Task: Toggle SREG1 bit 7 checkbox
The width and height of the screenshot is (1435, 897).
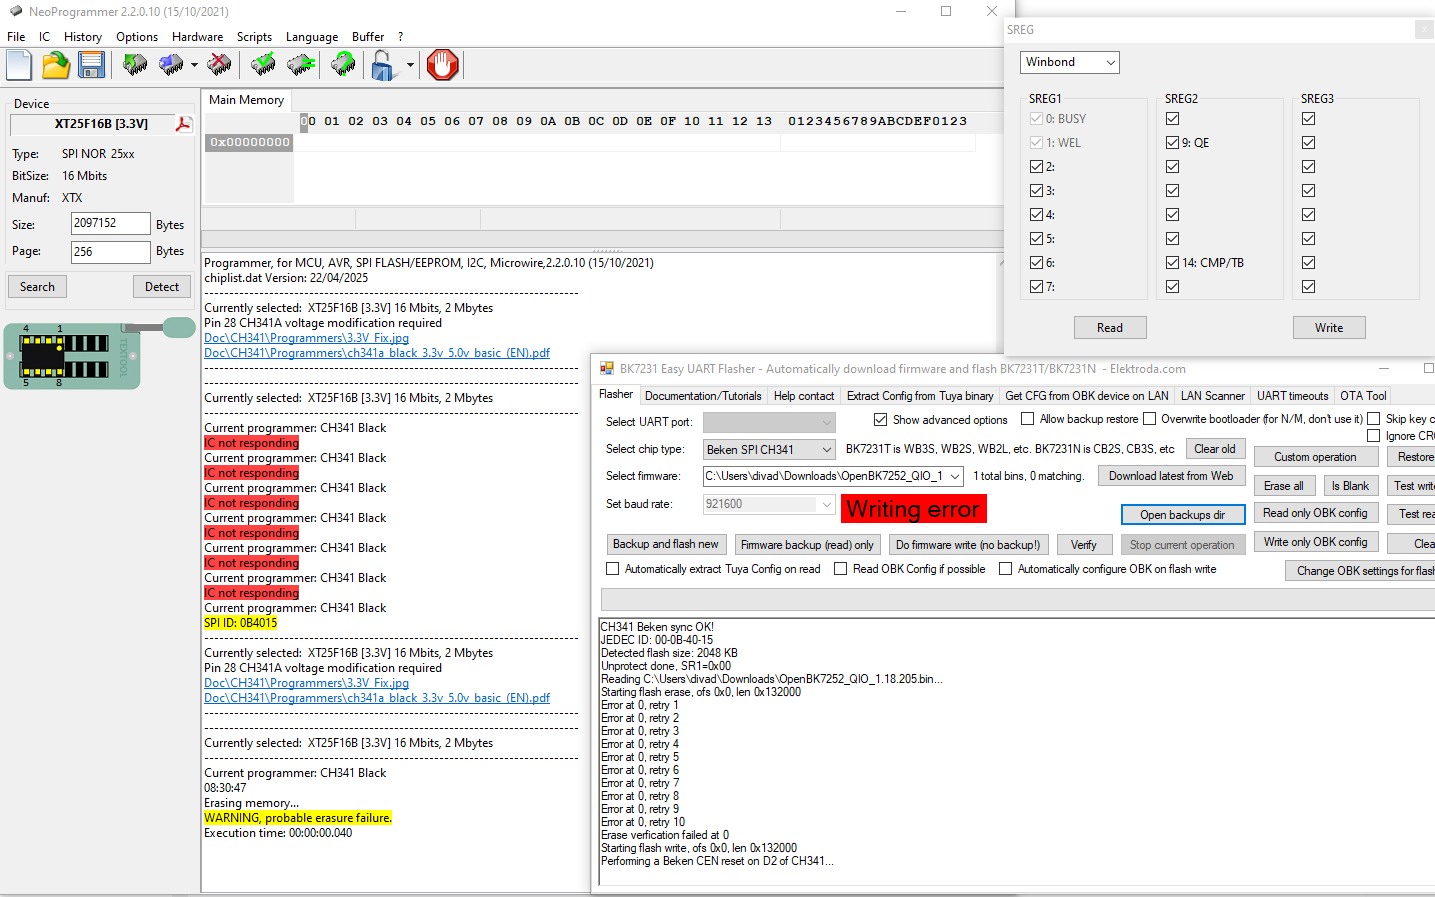Action: pyautogui.click(x=1036, y=287)
